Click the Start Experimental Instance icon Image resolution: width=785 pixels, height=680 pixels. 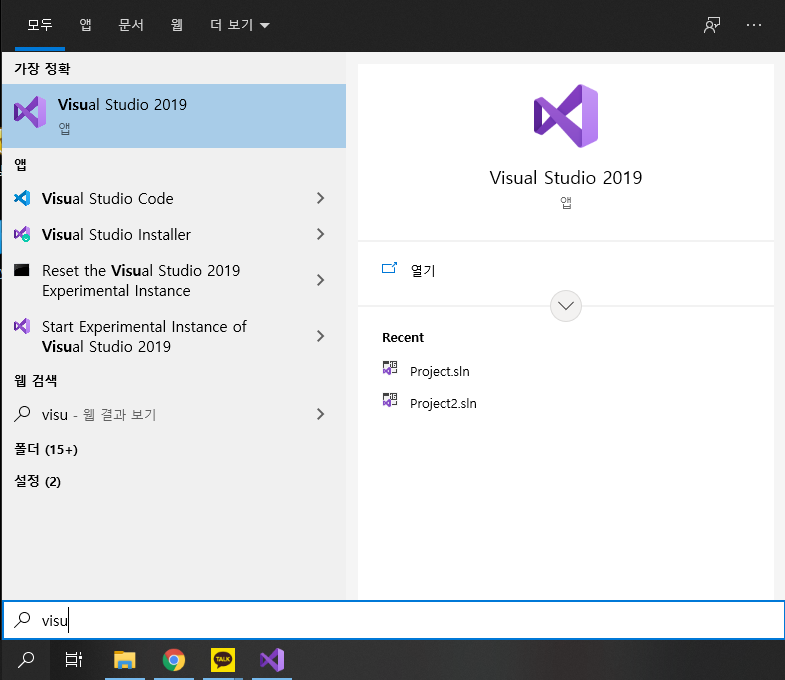click(x=22, y=326)
